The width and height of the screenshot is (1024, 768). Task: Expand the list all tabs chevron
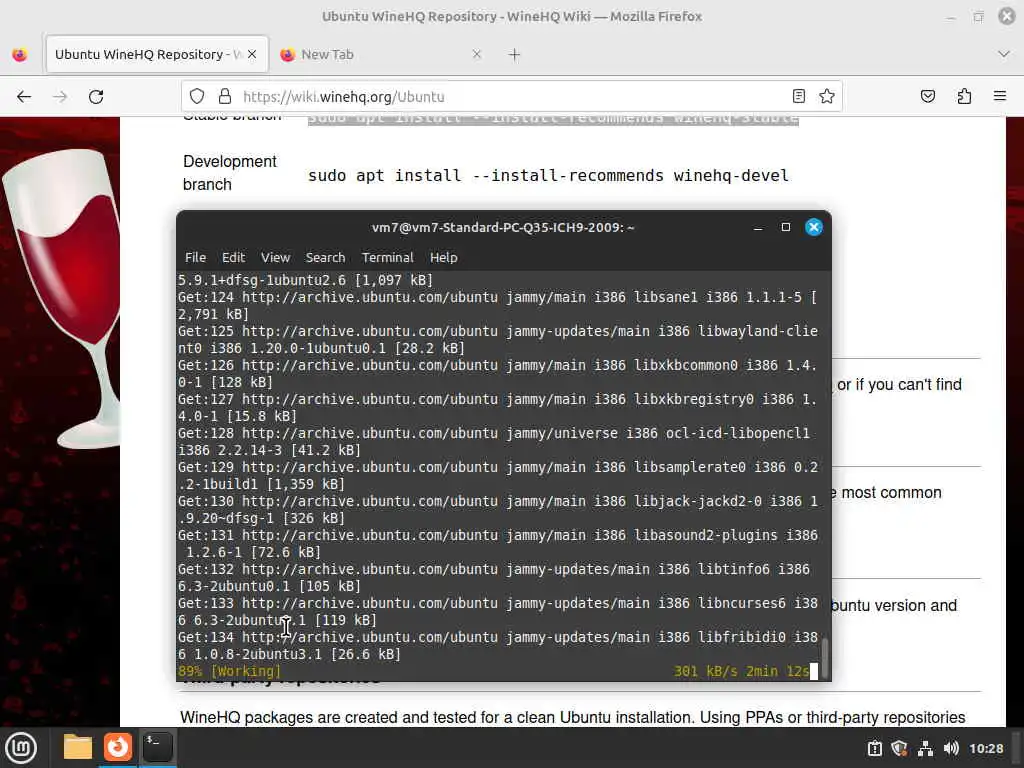[1004, 54]
